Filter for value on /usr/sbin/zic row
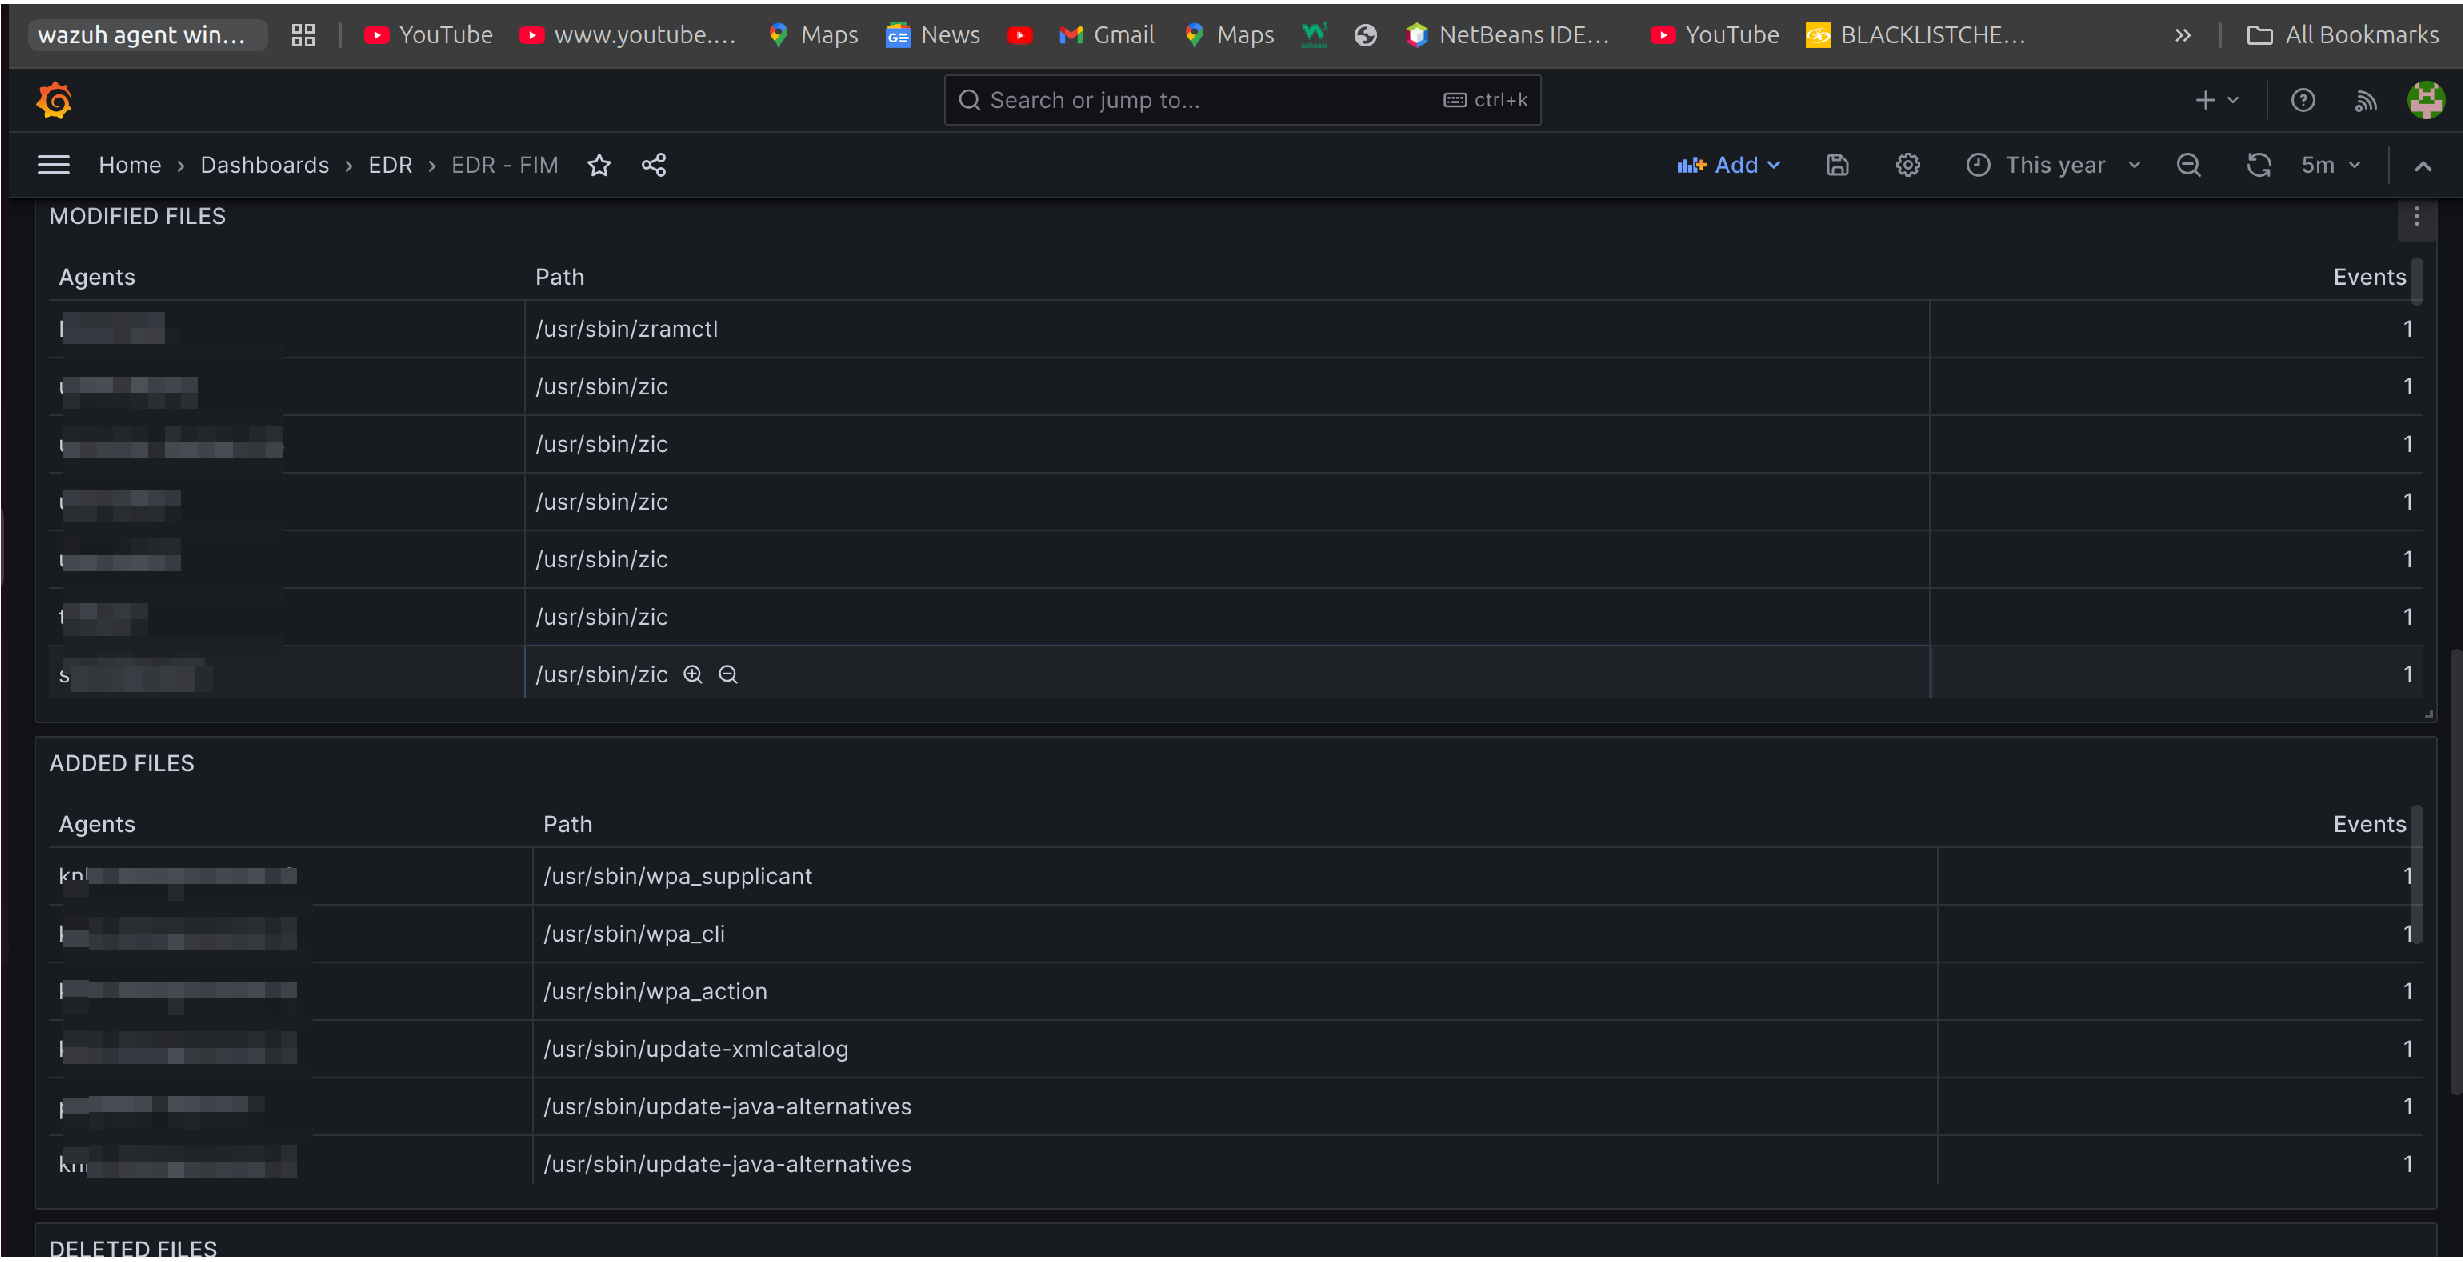Viewport: 2463px width, 1262px height. pyautogui.click(x=692, y=675)
